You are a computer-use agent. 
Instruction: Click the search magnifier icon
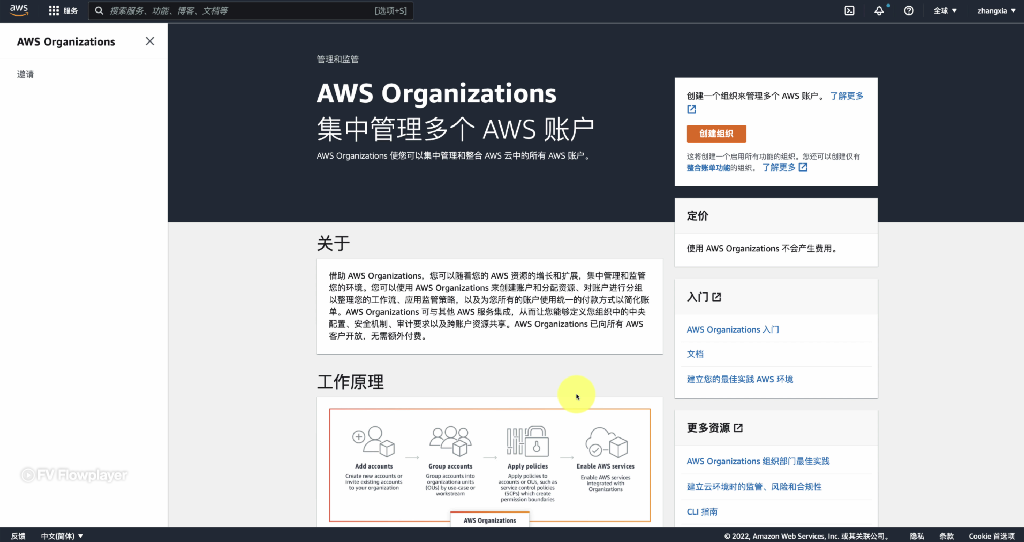click(x=99, y=10)
